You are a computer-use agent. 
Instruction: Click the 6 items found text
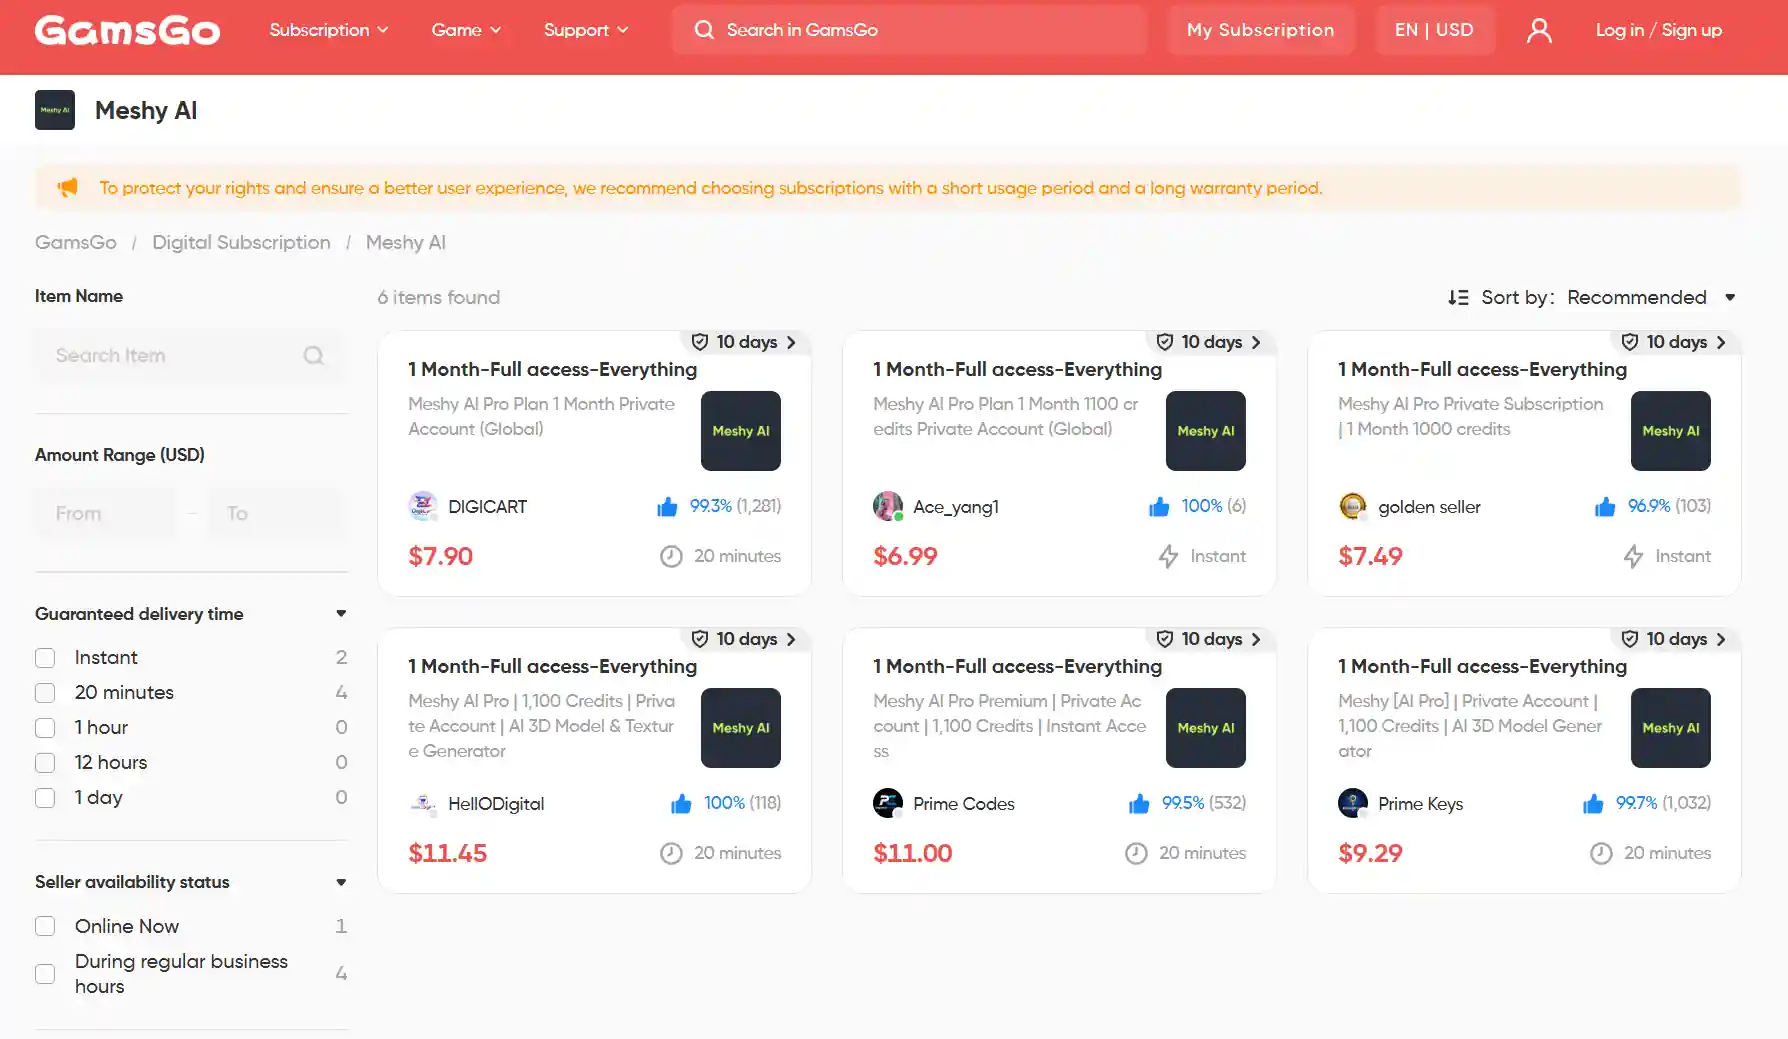coord(438,297)
